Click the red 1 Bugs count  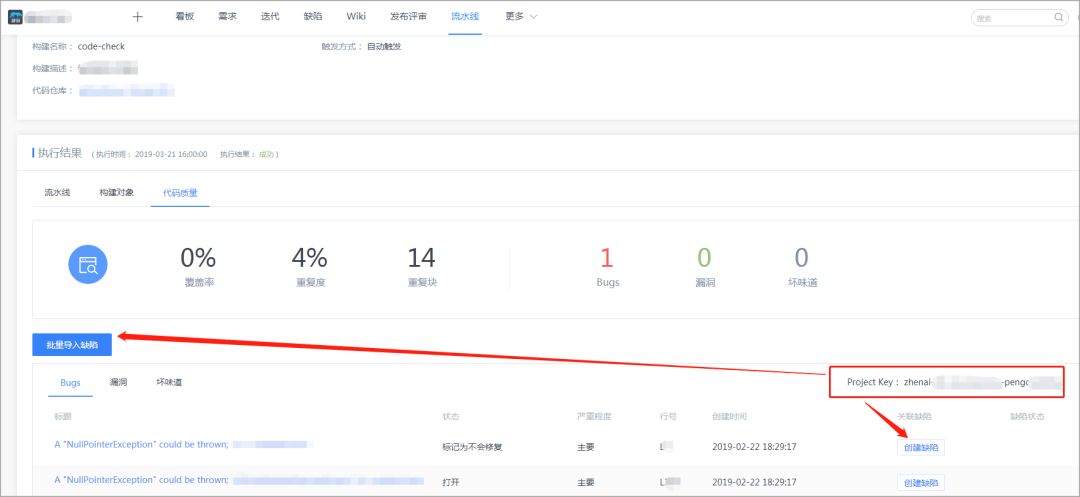pyautogui.click(x=607, y=257)
